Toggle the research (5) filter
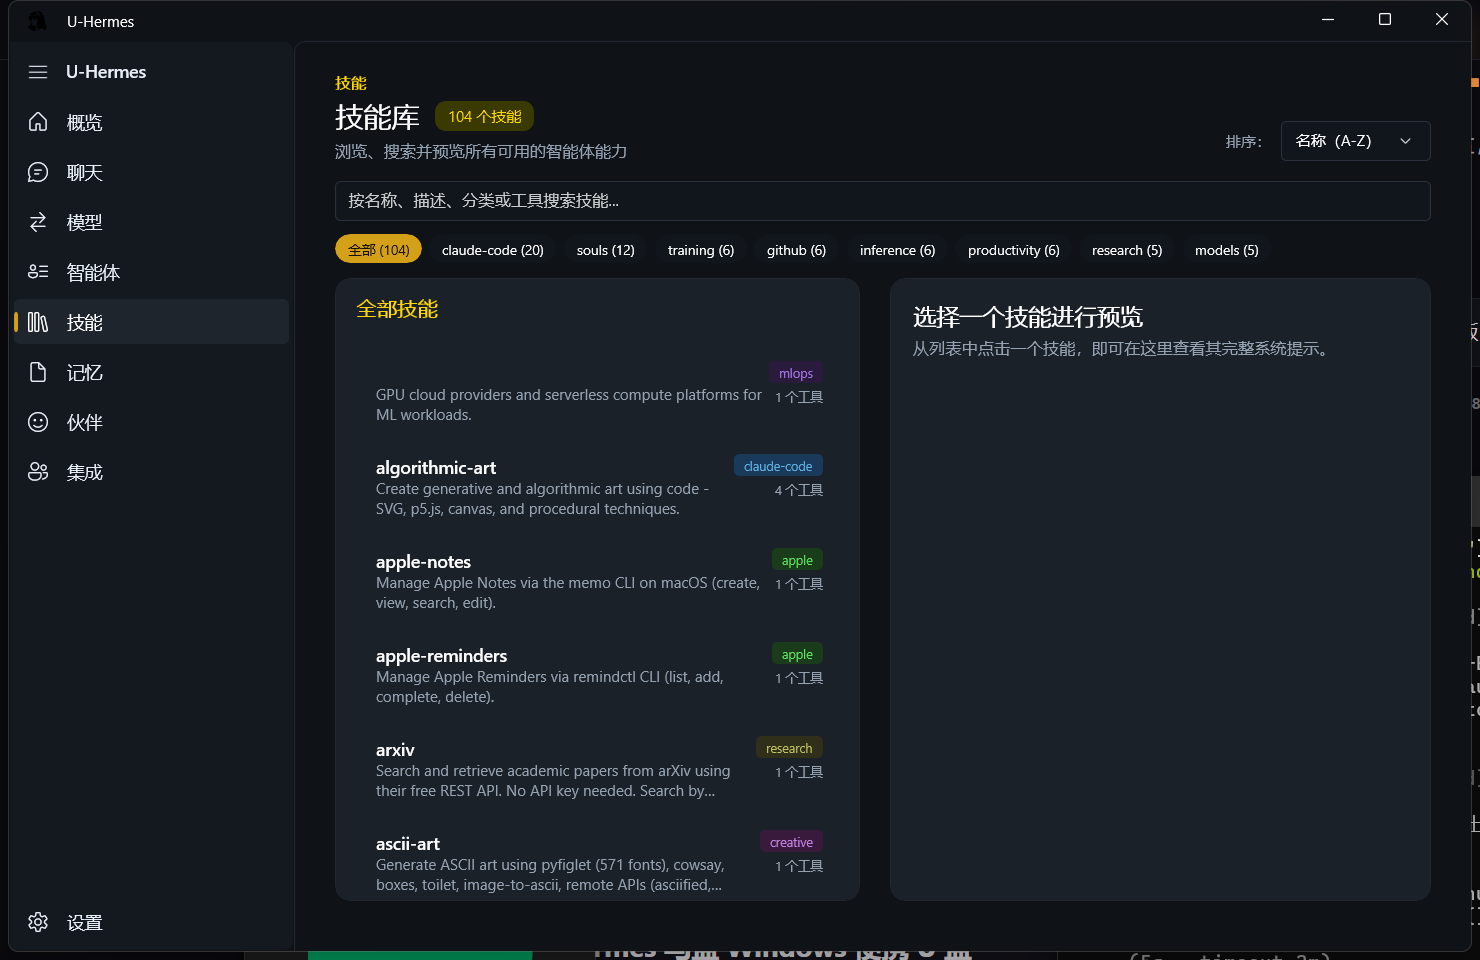Screen dimensions: 1480x960 1127,250
